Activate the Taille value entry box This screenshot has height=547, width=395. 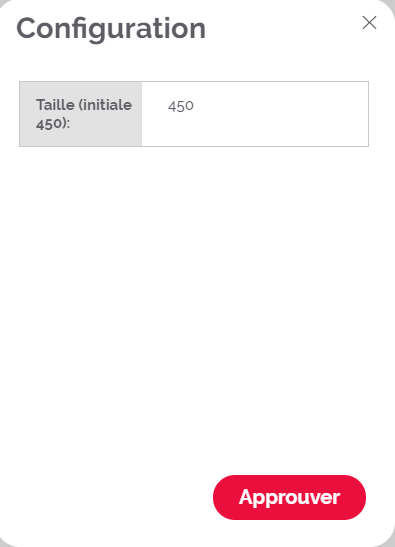(x=255, y=114)
